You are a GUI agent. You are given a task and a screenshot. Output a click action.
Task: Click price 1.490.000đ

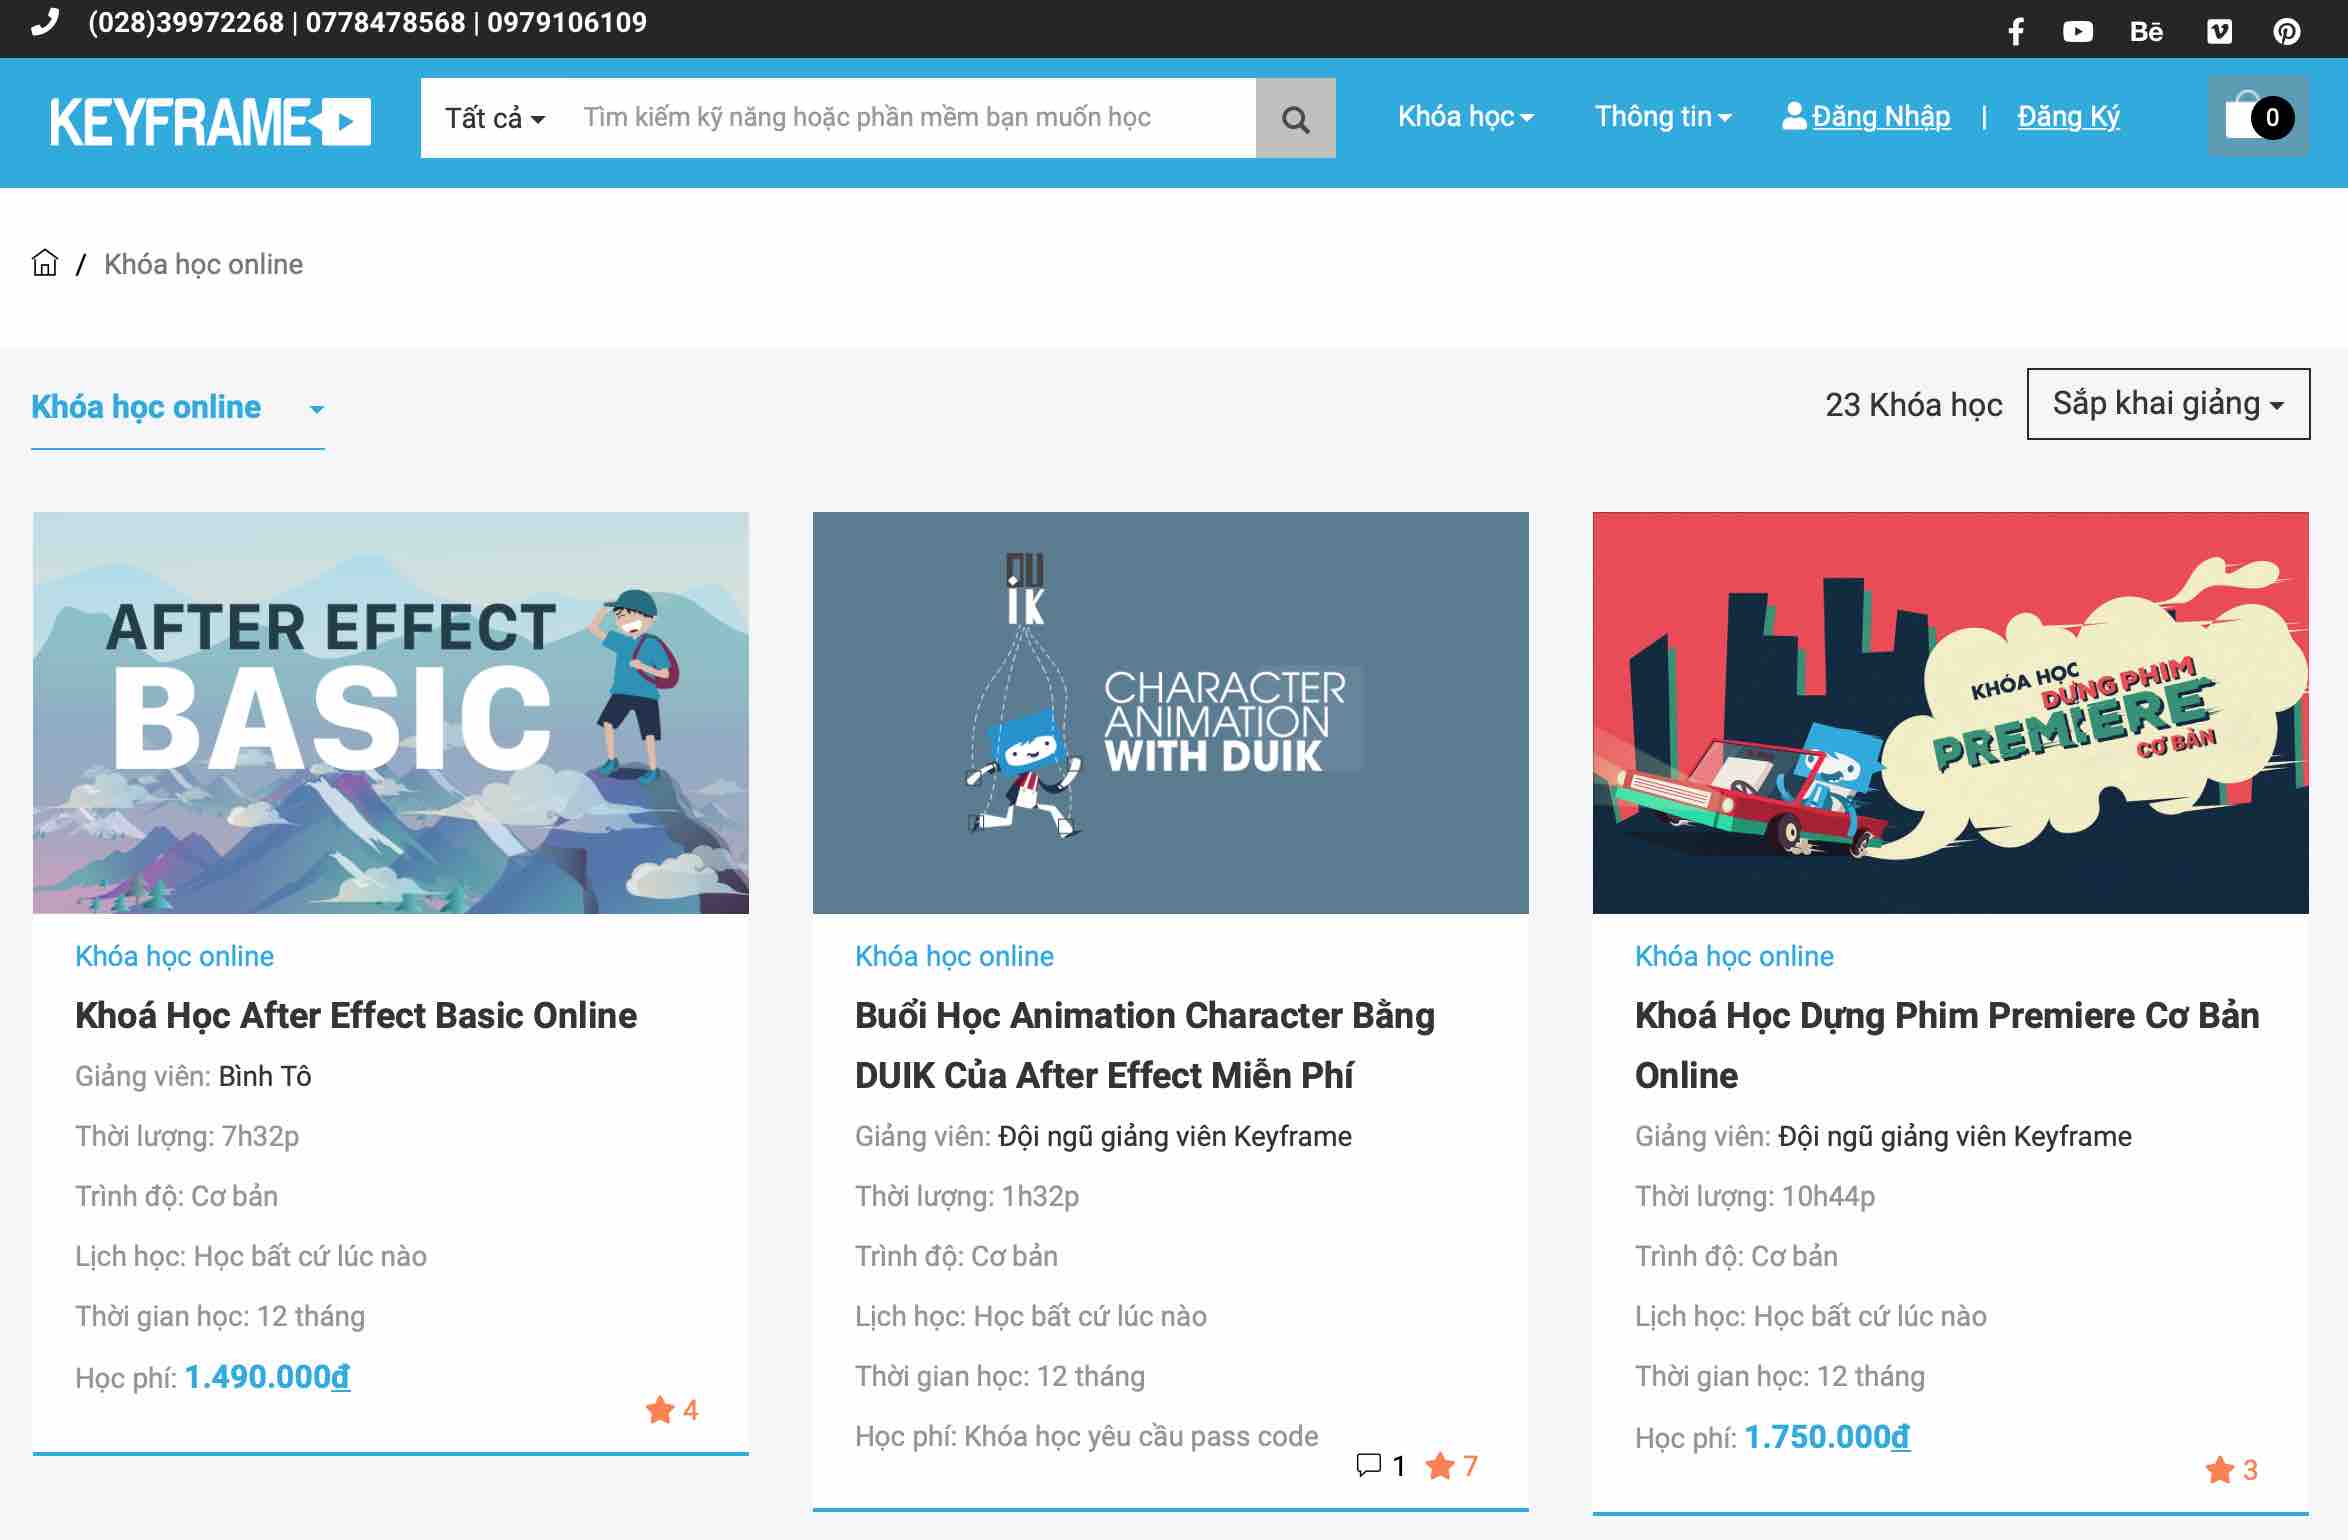click(267, 1377)
